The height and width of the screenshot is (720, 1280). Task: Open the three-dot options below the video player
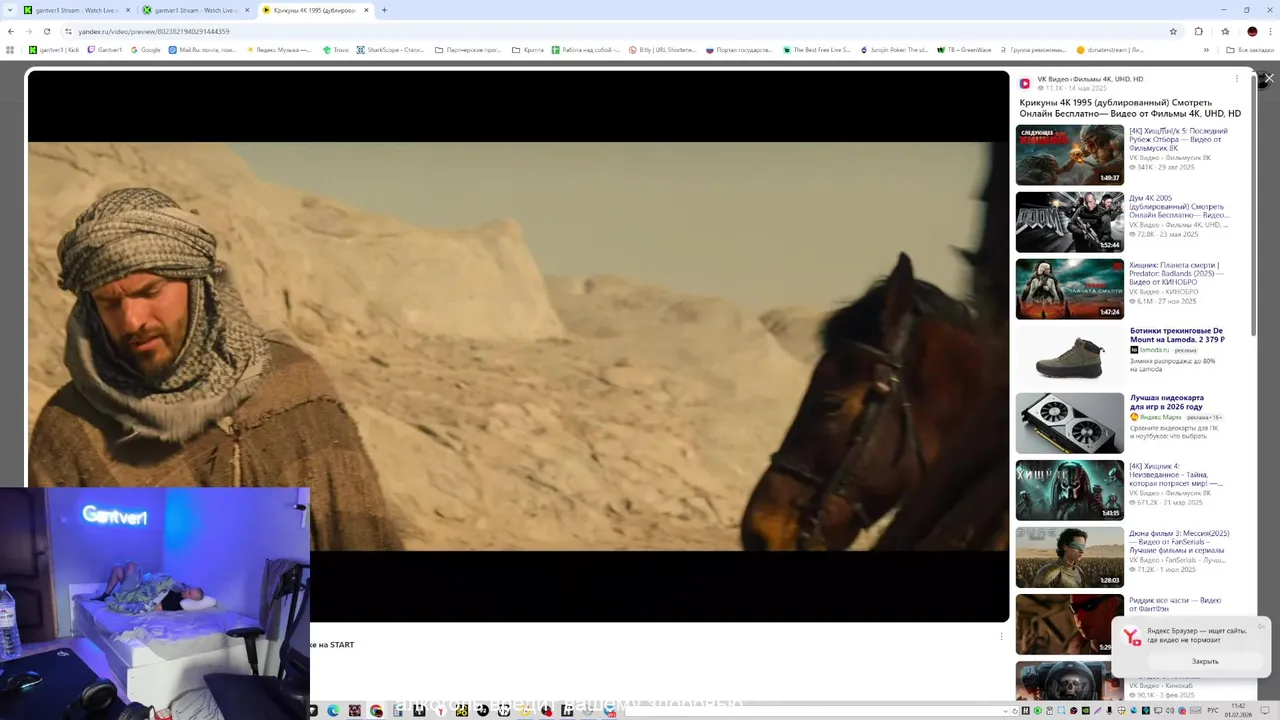[x=1001, y=636]
